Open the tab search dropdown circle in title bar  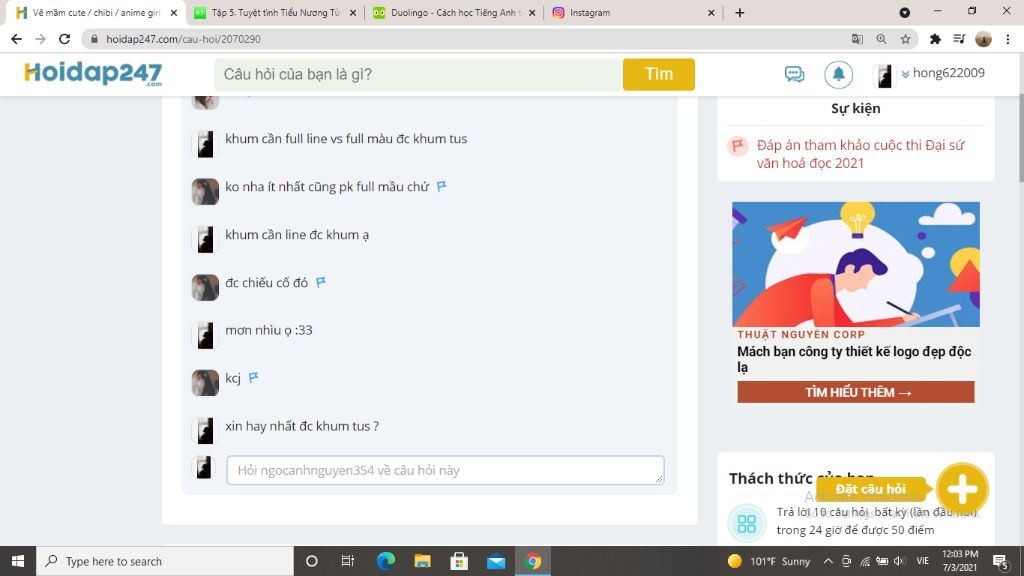[x=904, y=12]
